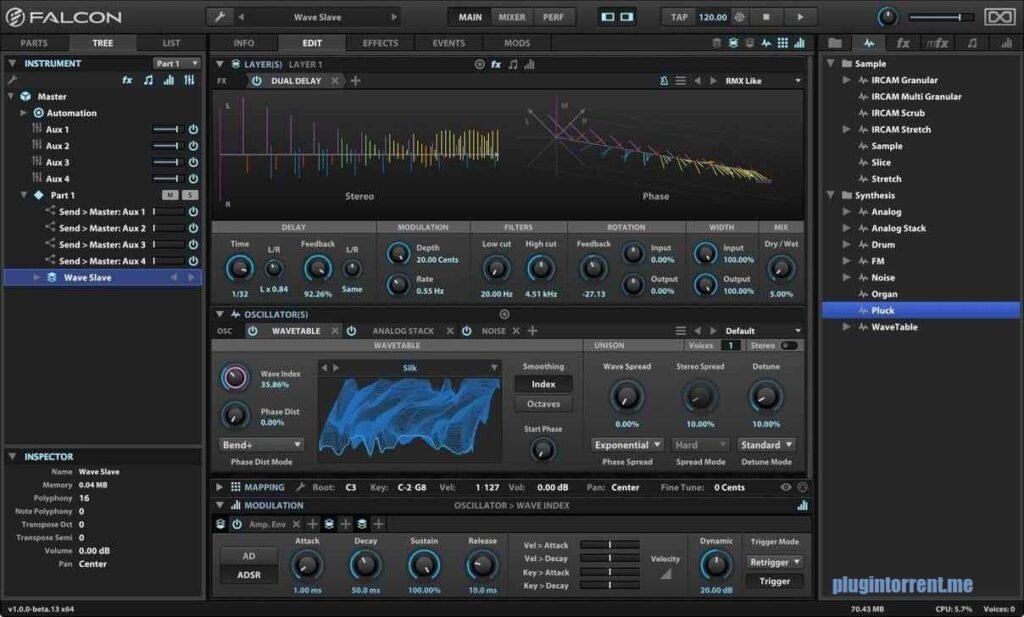Viewport: 1024px width, 617px height.
Task: Toggle the mapping eye visibility icon
Action: point(786,487)
